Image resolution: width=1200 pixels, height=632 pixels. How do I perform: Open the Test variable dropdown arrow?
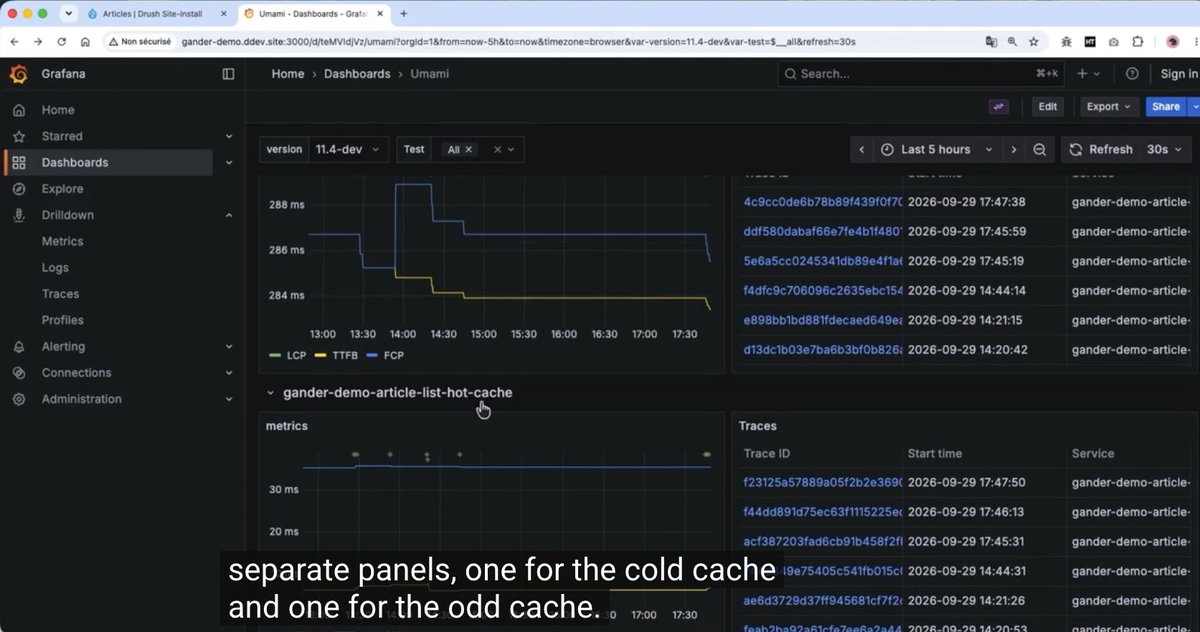pos(511,149)
